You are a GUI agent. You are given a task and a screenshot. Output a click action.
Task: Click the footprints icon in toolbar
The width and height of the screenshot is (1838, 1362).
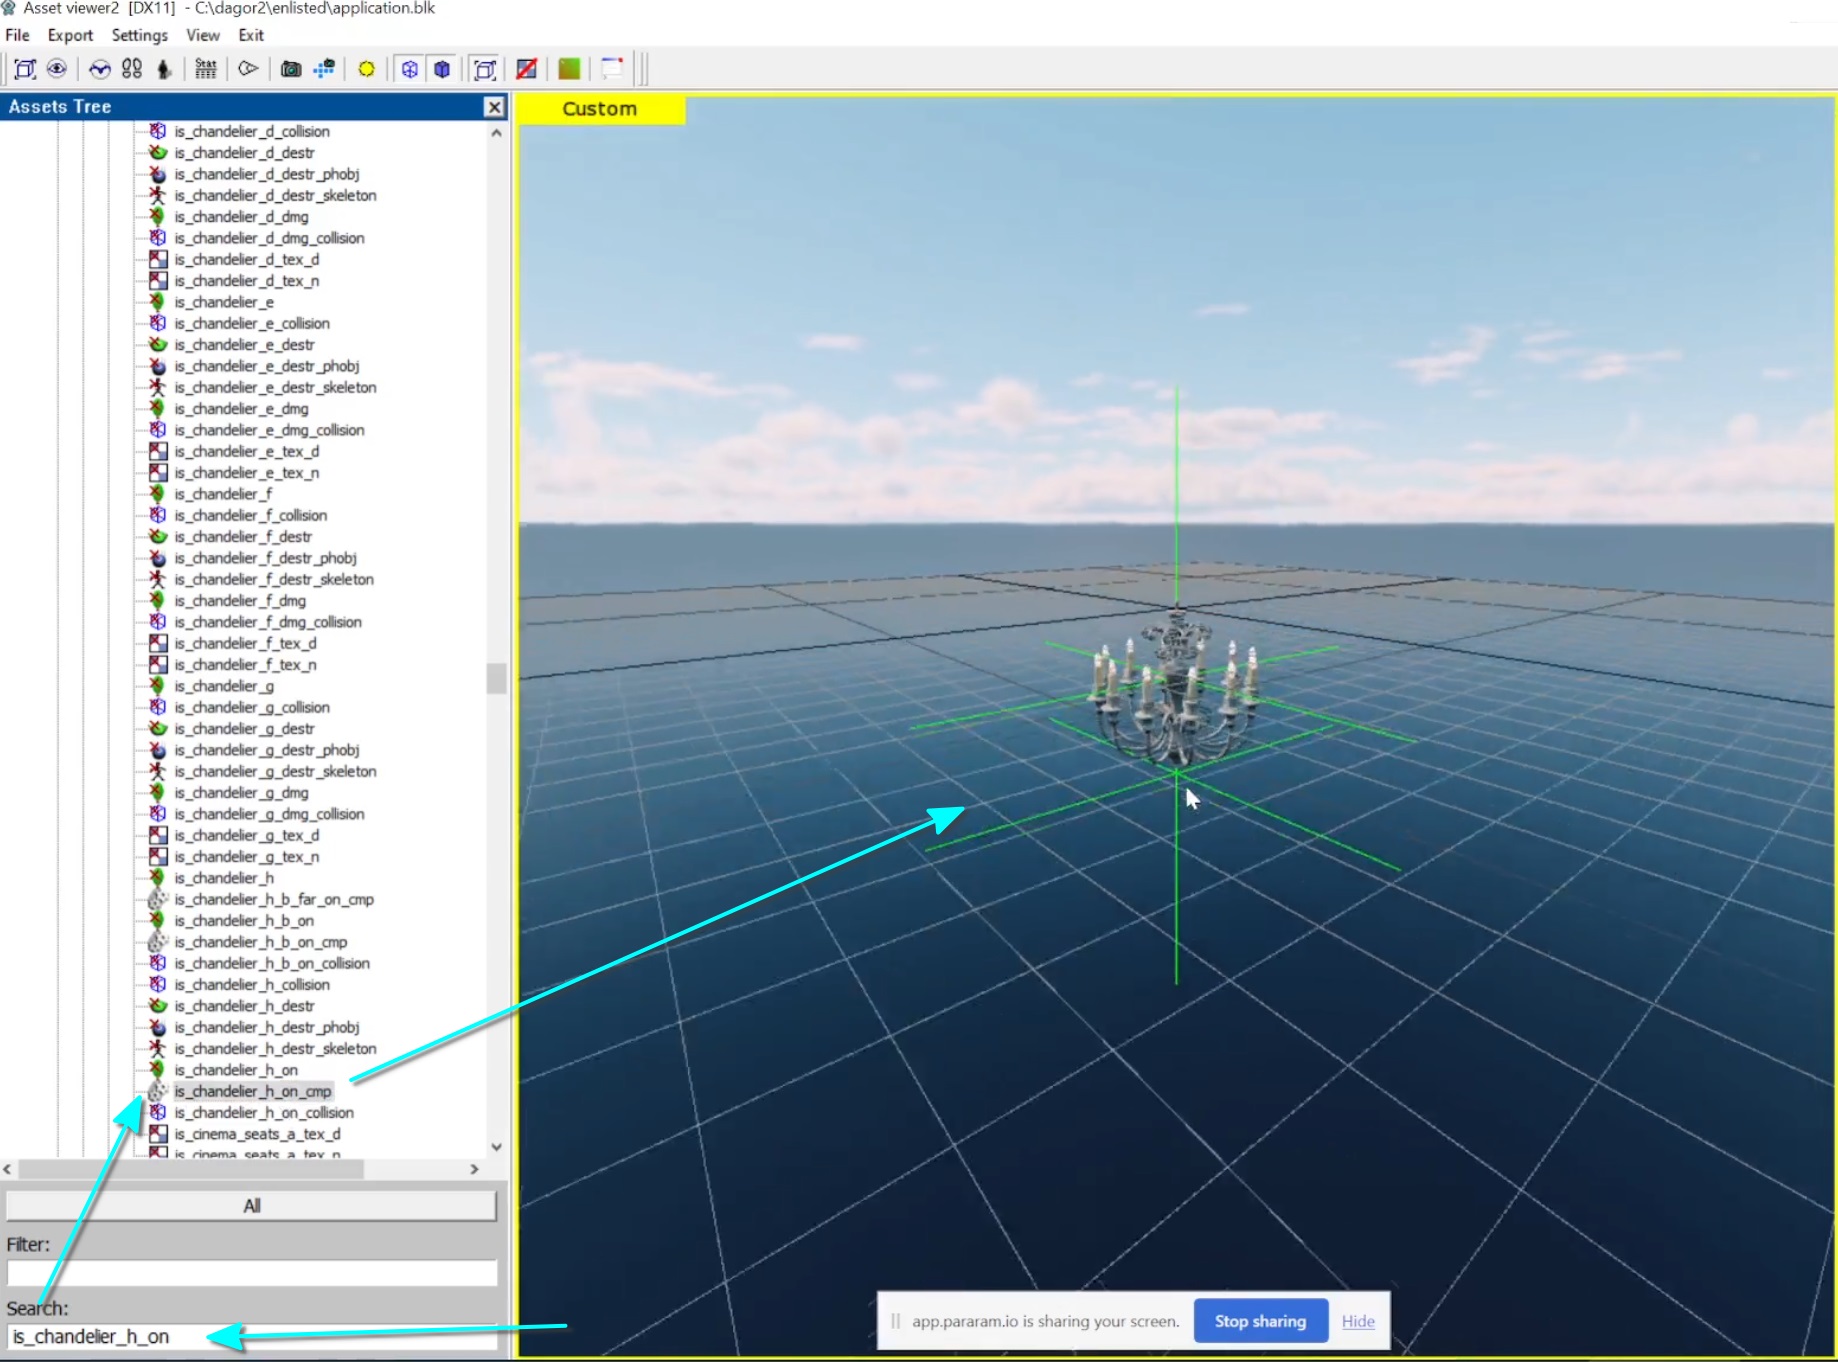(132, 69)
